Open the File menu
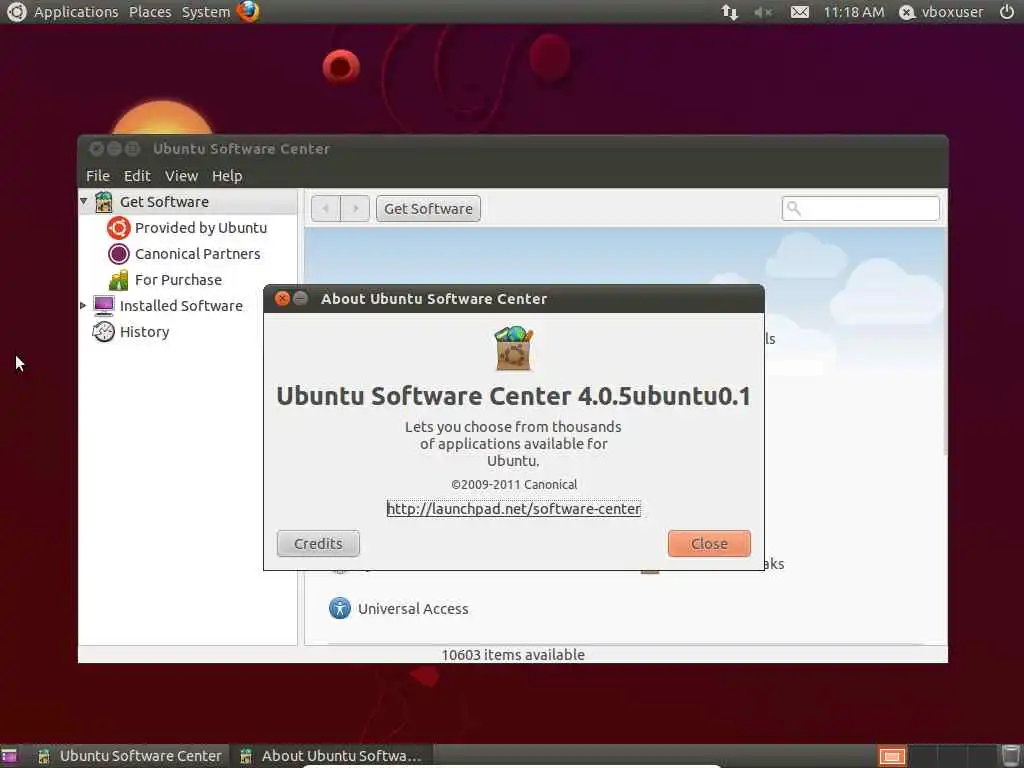This screenshot has width=1024, height=768. point(98,176)
